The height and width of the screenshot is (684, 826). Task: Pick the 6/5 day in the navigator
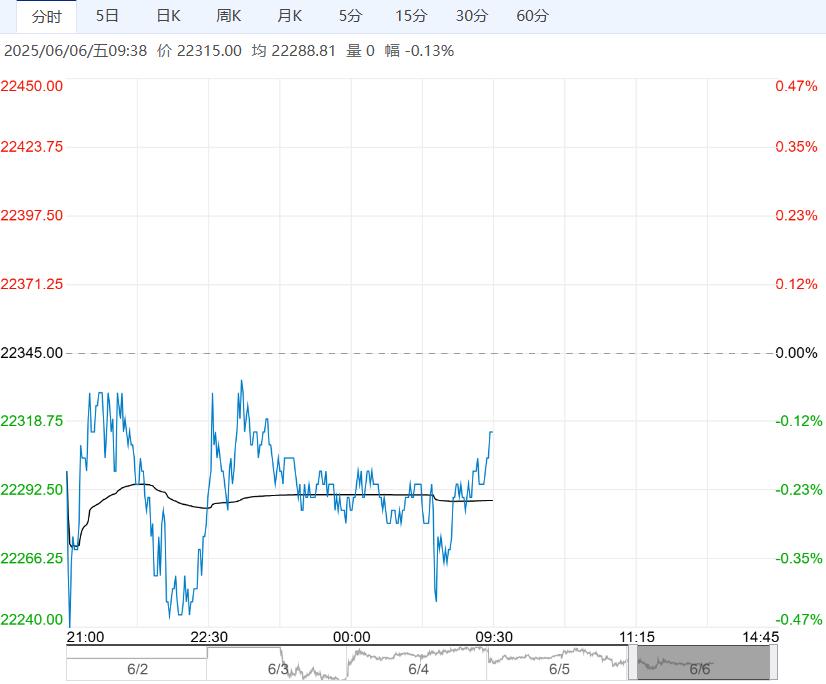coord(559,668)
